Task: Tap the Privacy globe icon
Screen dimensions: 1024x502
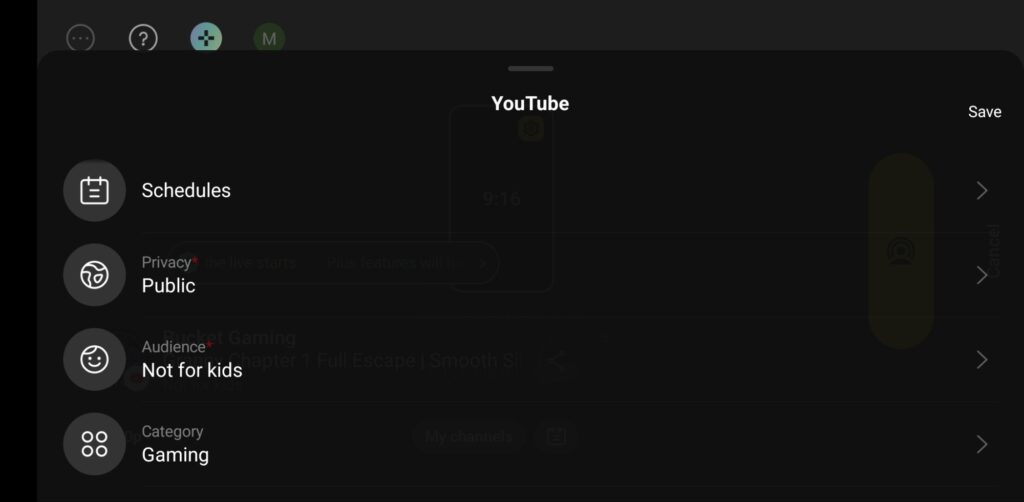Action: 95,275
